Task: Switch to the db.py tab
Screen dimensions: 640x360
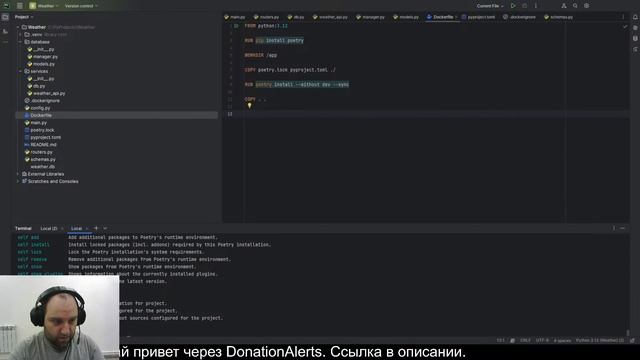Action: coord(296,17)
